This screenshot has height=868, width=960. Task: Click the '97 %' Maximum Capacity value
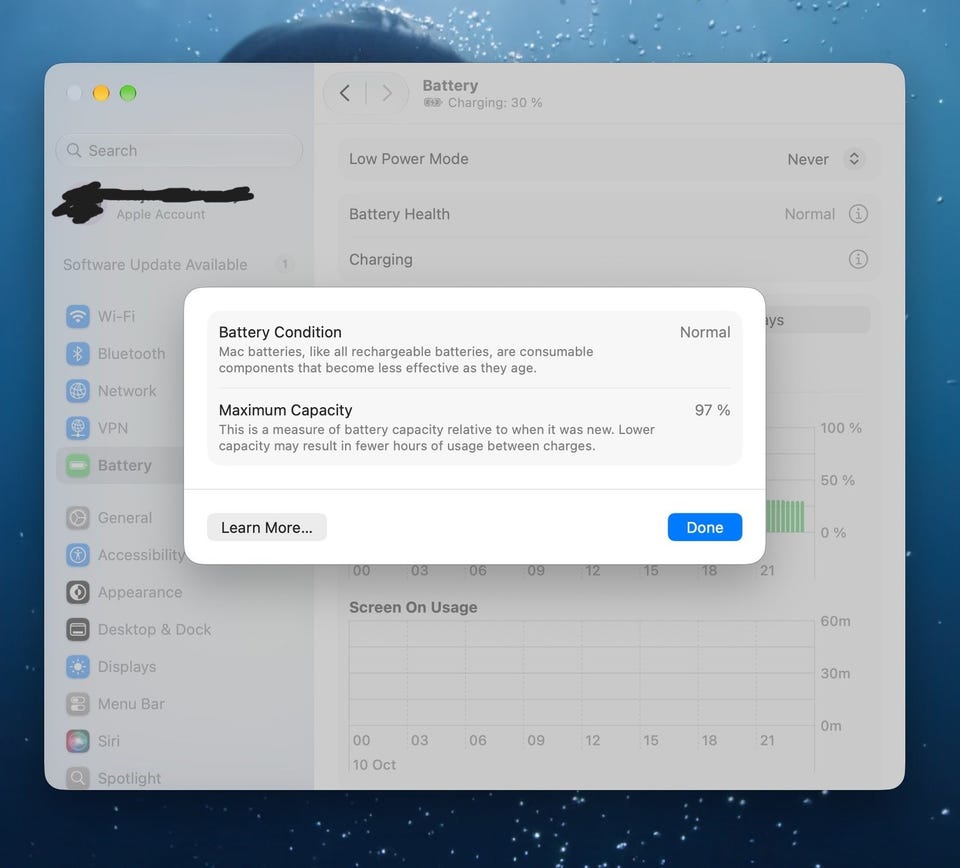(712, 410)
